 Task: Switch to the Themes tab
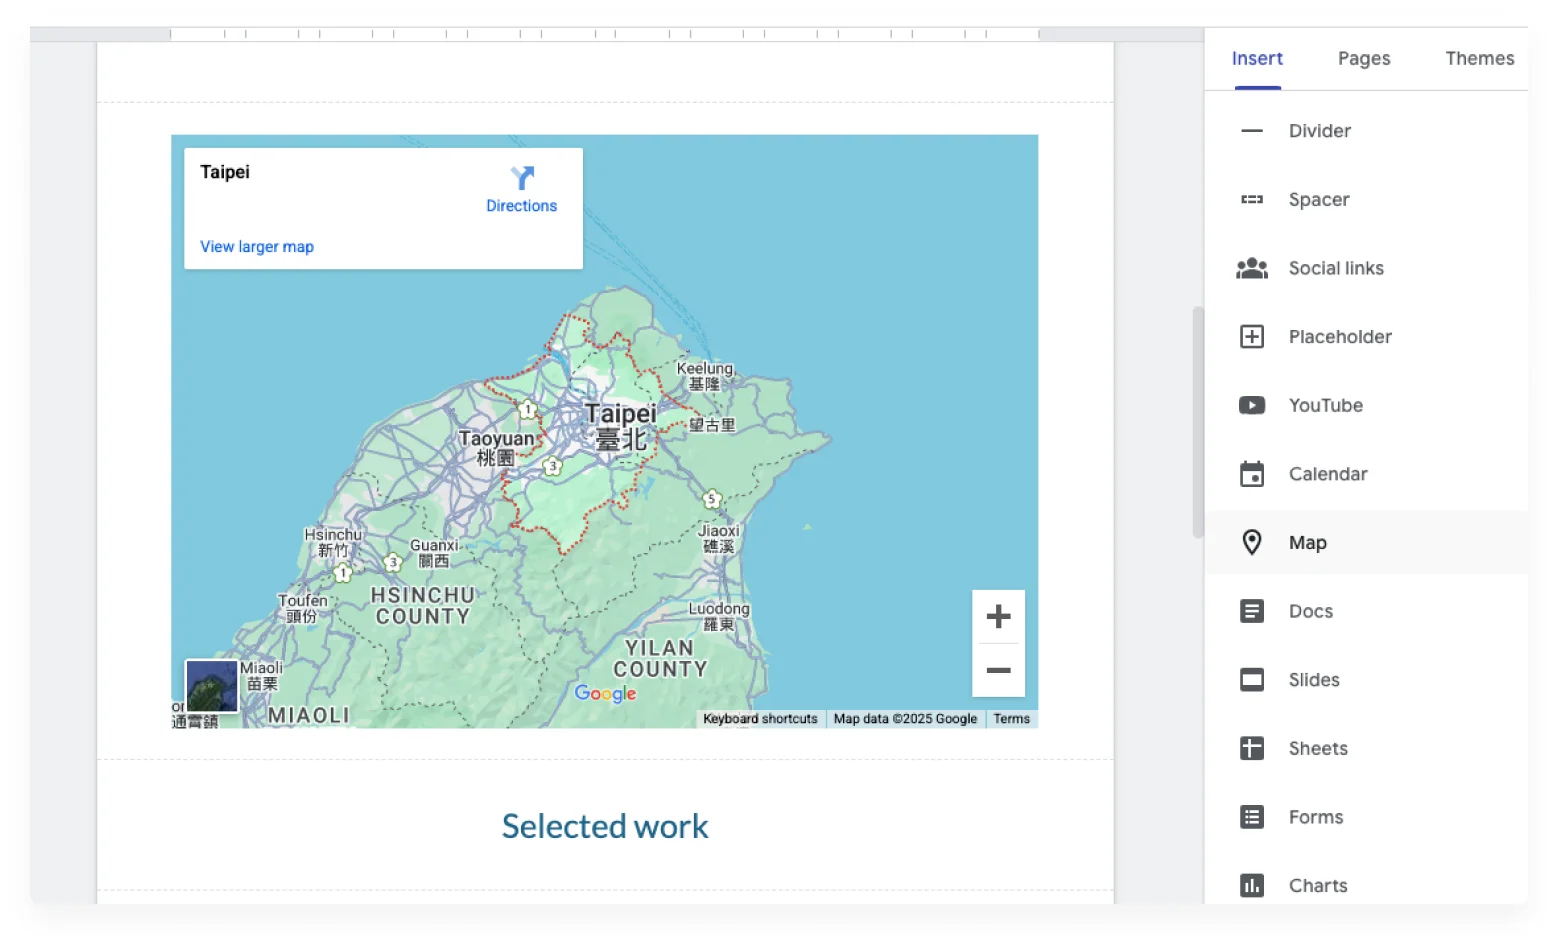click(1479, 58)
